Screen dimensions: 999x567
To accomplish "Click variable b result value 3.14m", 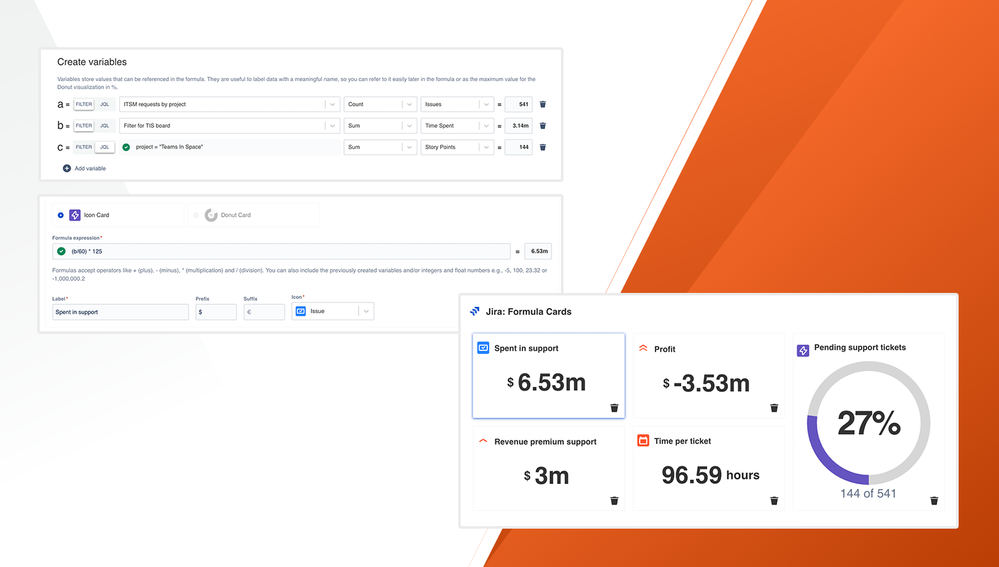I will 519,126.
